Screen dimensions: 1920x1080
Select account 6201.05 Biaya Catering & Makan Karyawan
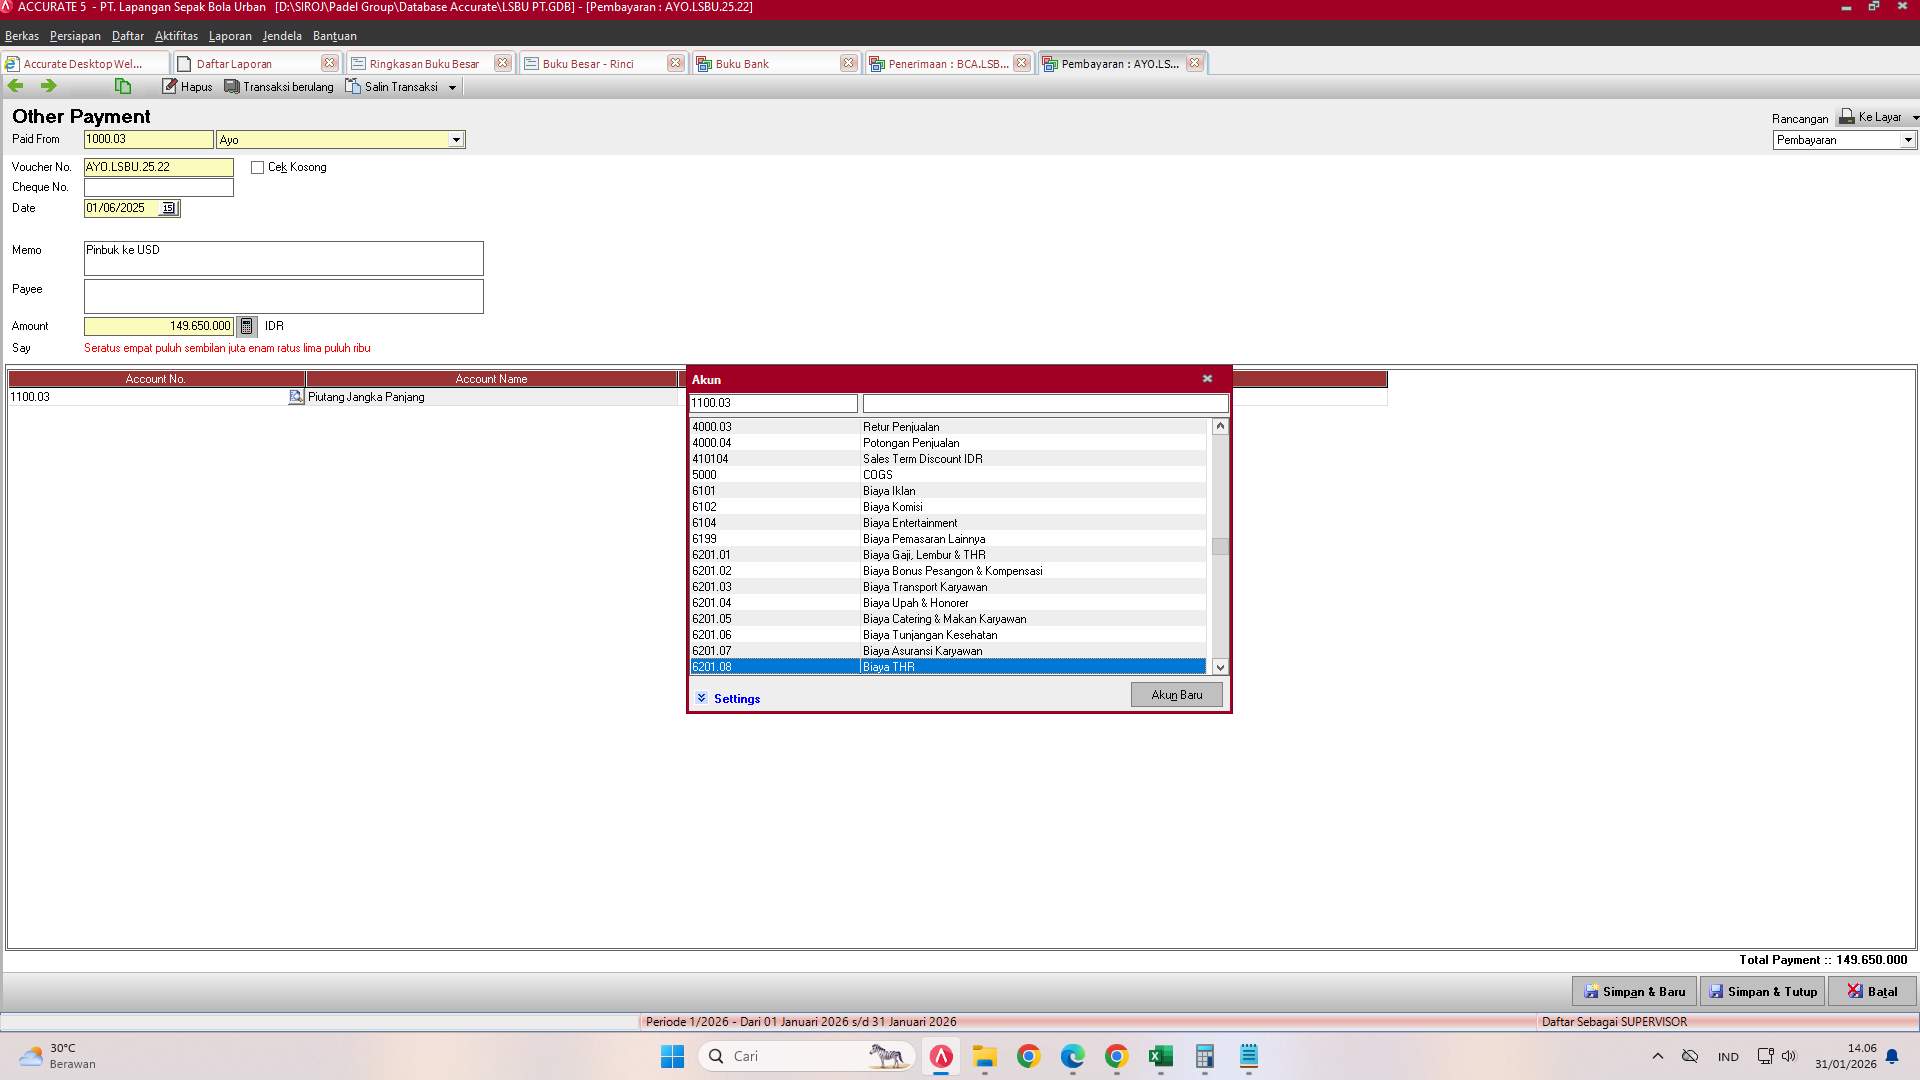click(945, 619)
